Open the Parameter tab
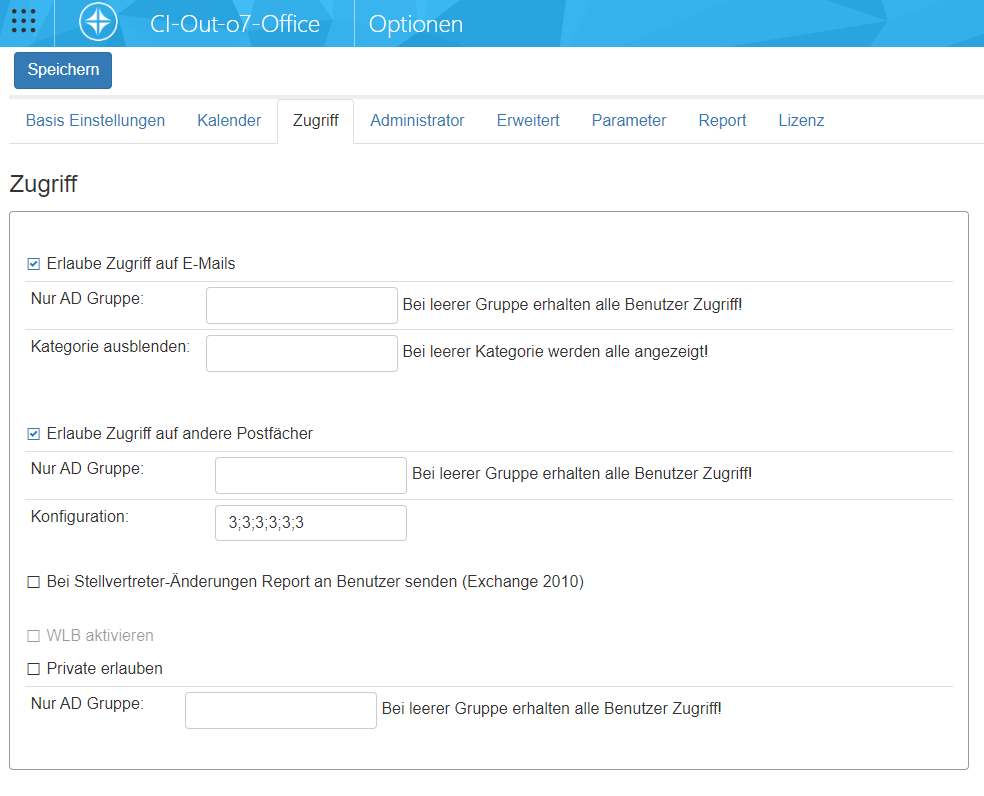 (628, 121)
